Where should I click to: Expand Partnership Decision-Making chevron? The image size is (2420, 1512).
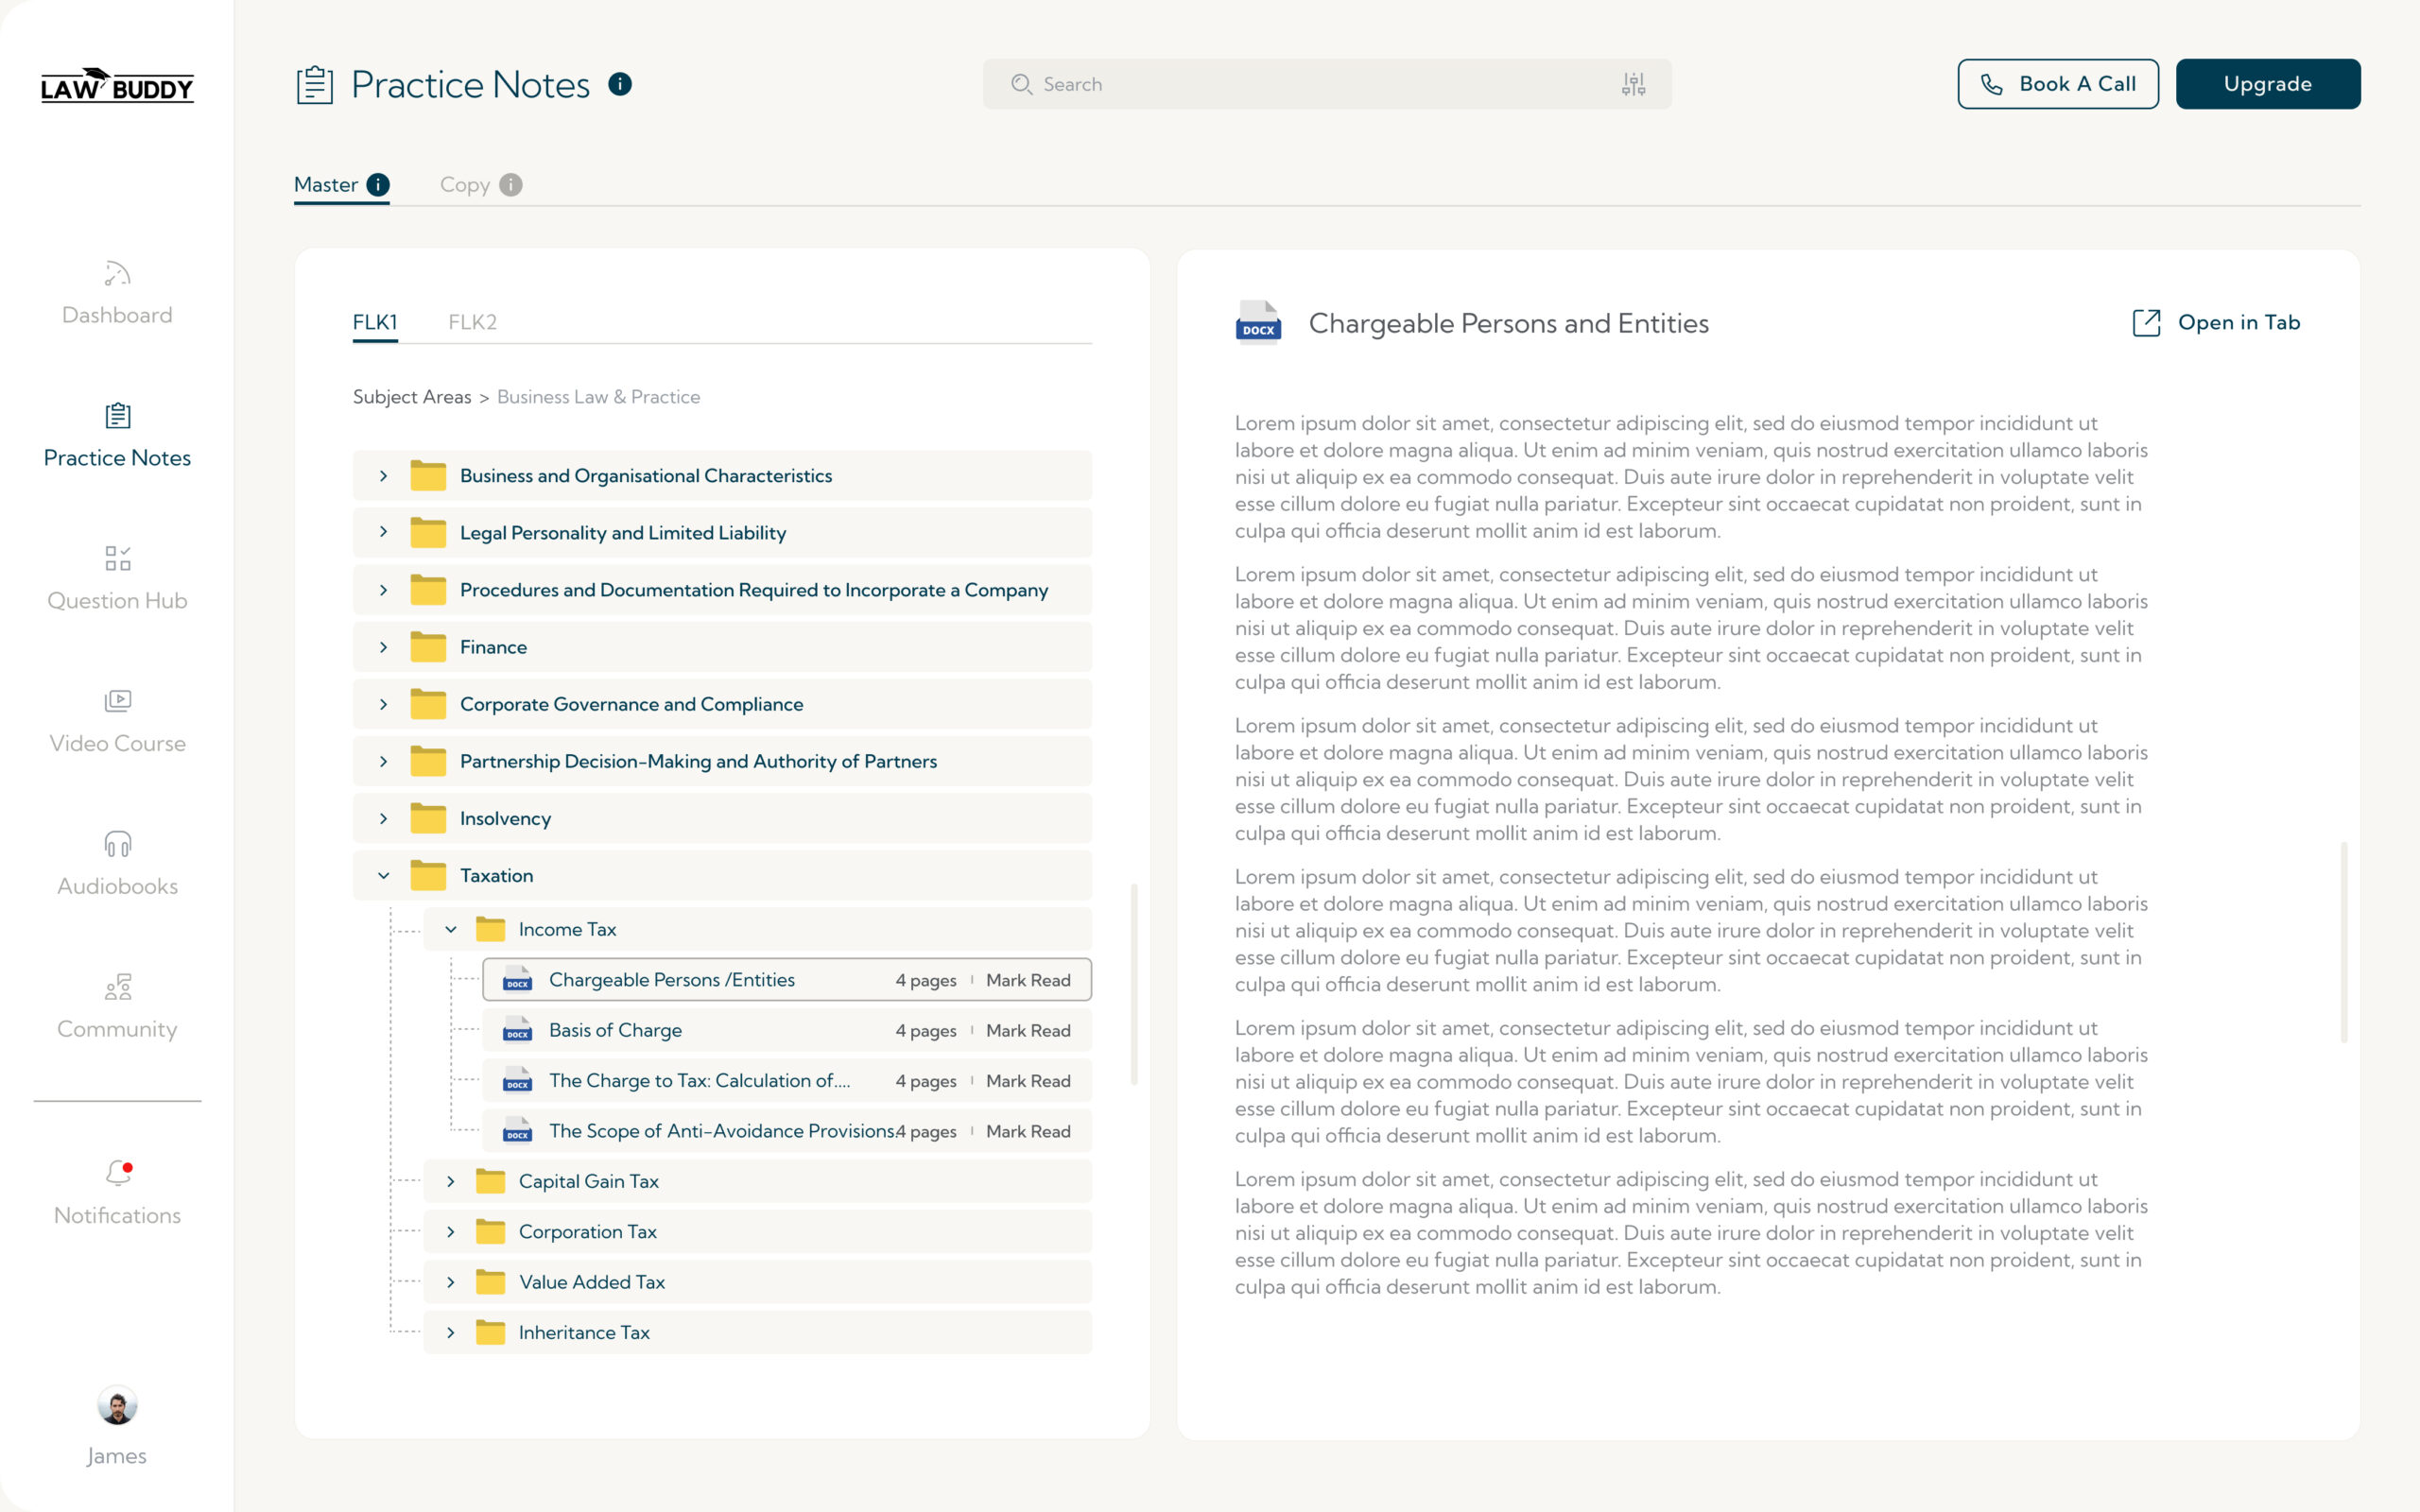383,761
